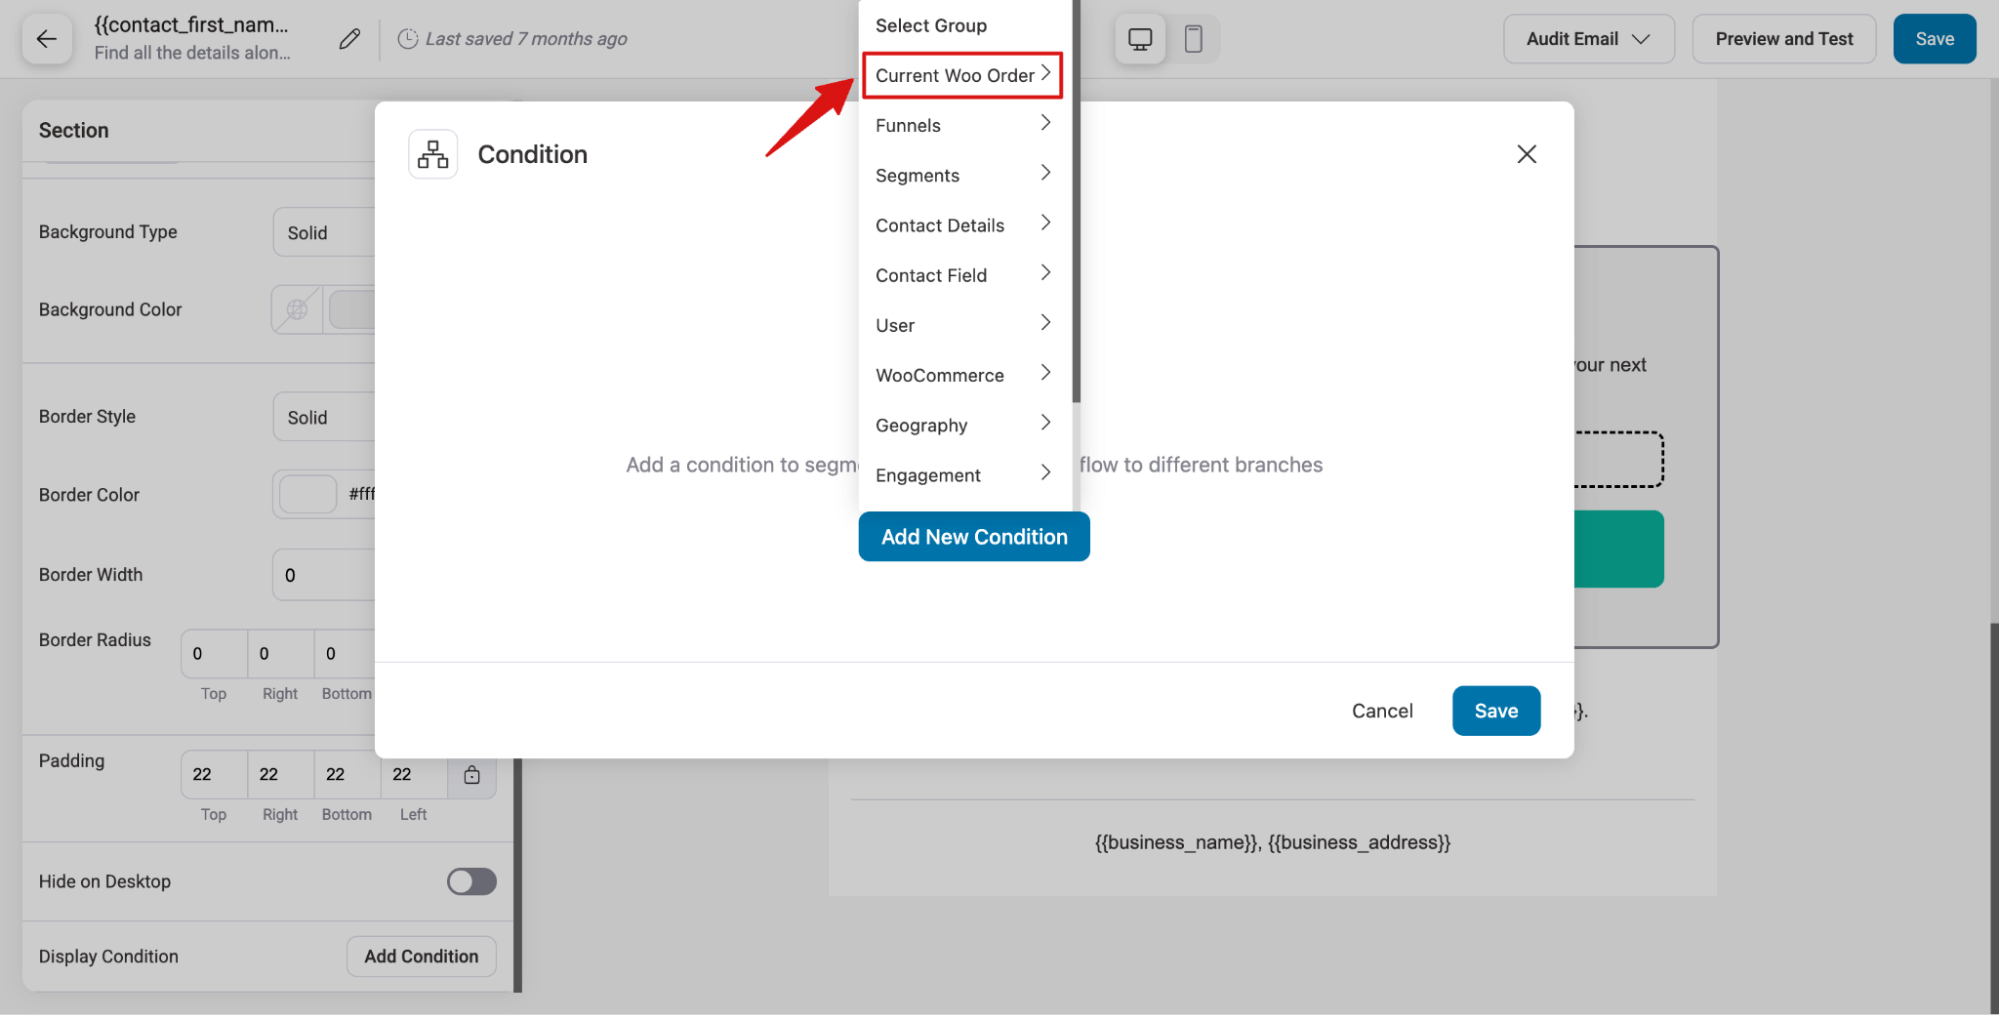The height and width of the screenshot is (1016, 1999).
Task: Click the Condition flowchart icon
Action: pos(433,154)
